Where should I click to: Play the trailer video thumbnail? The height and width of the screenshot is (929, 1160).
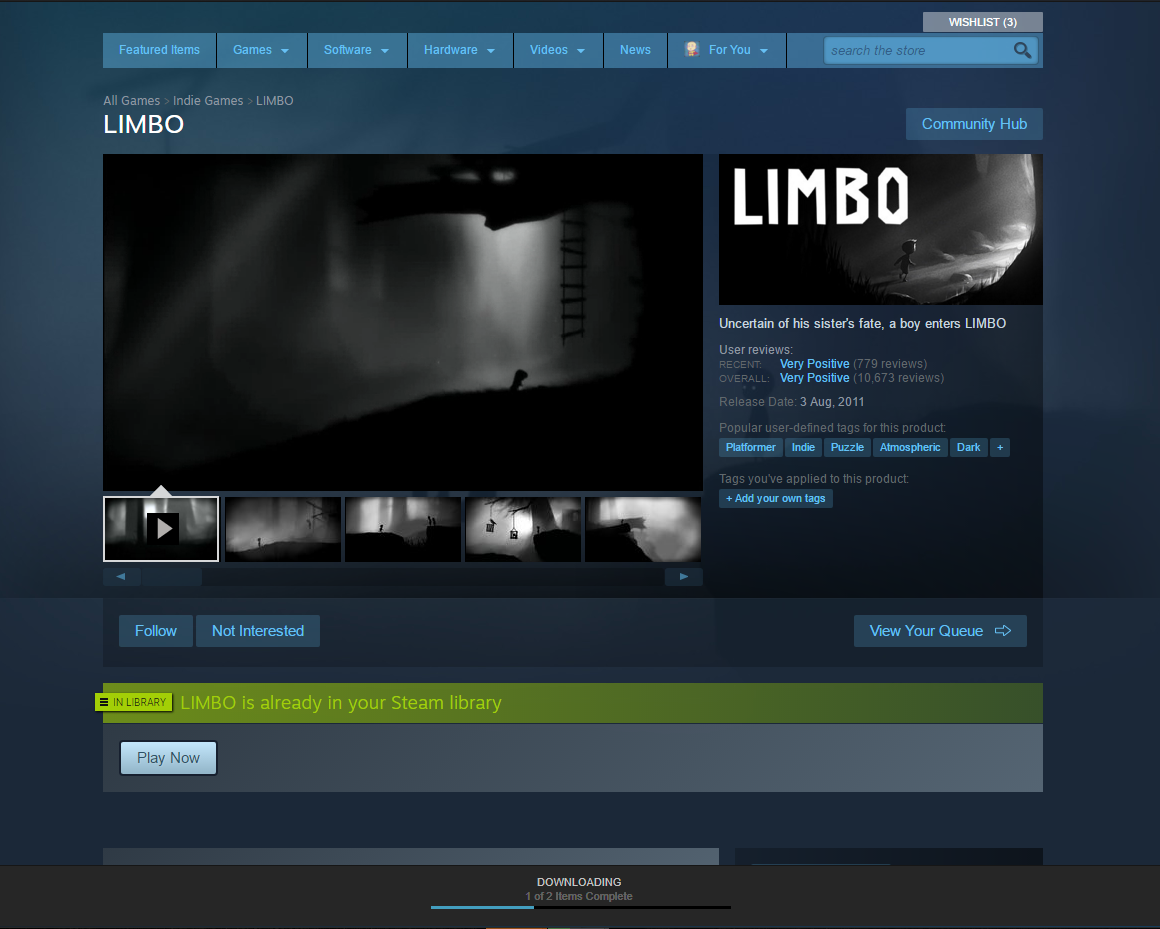pos(161,529)
